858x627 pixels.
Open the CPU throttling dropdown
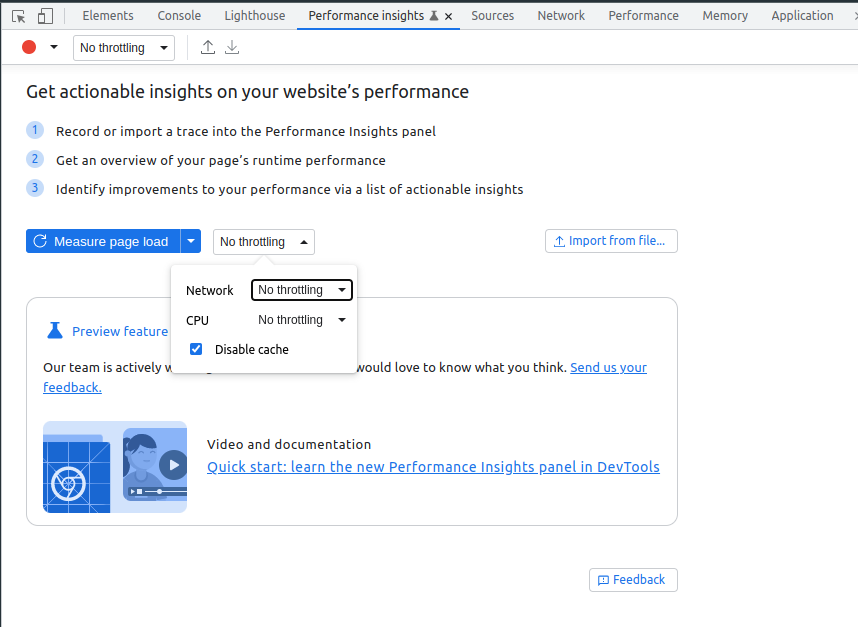point(302,320)
